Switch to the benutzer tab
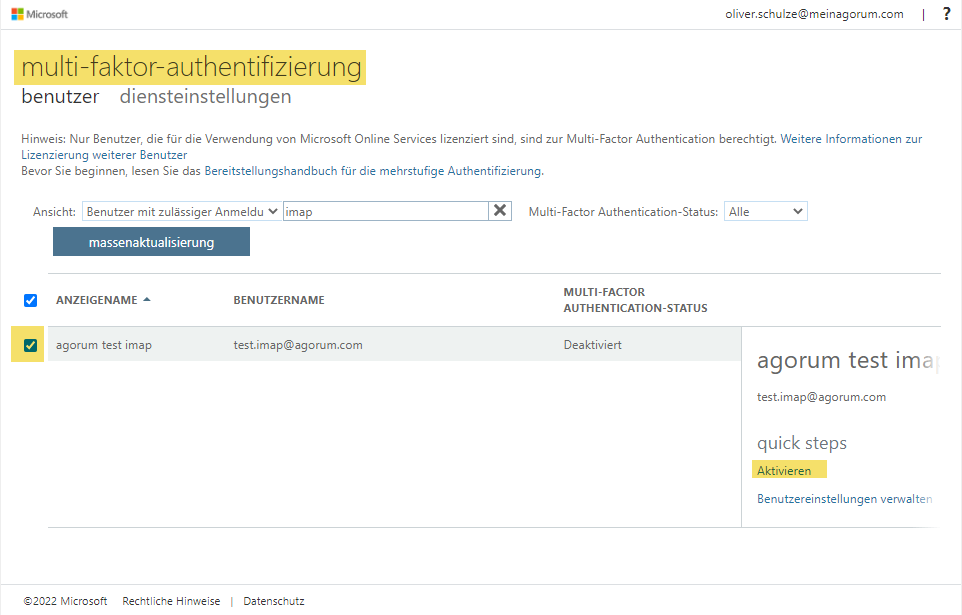 (x=60, y=96)
